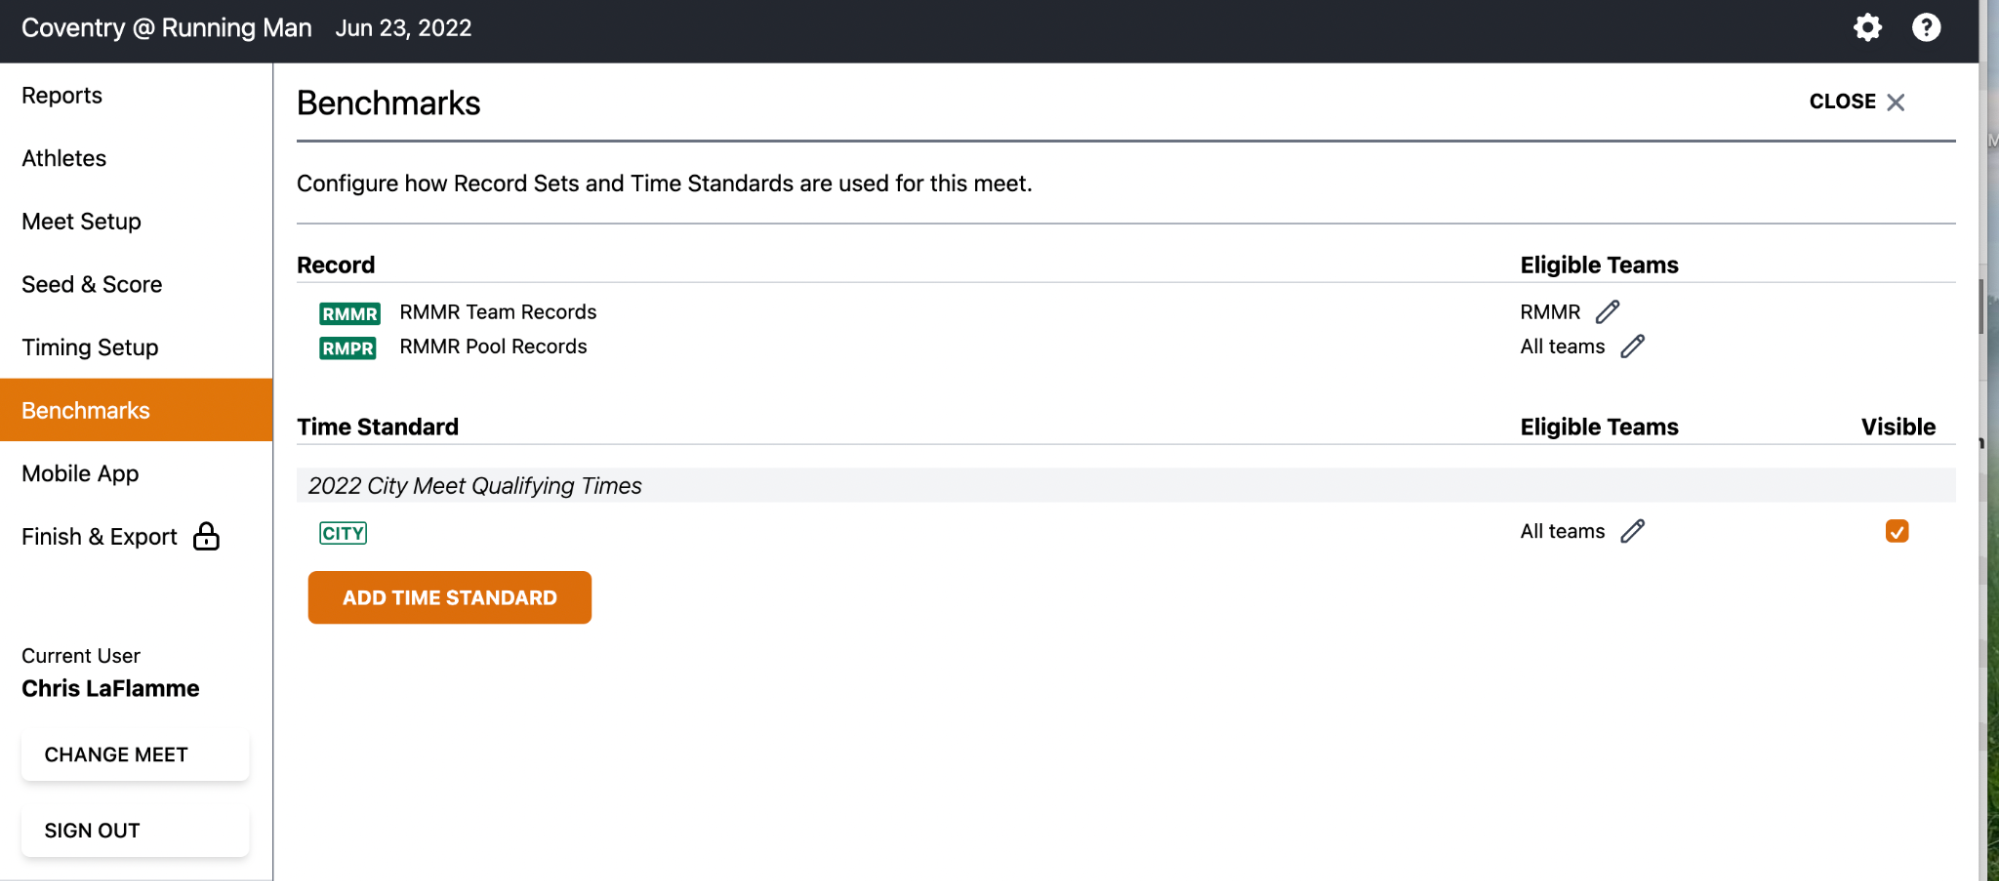The width and height of the screenshot is (1999, 882).
Task: Open Meet Setup in the sidebar
Action: (81, 222)
